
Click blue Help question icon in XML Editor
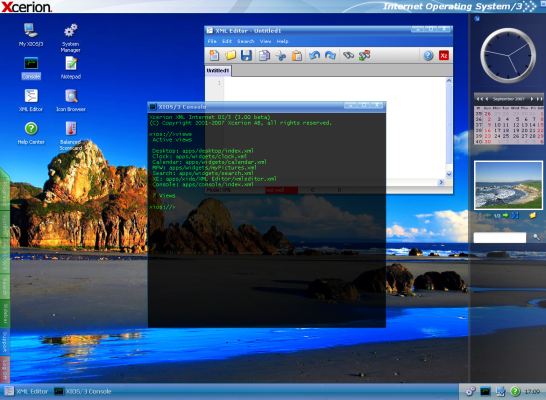pyautogui.click(x=428, y=55)
